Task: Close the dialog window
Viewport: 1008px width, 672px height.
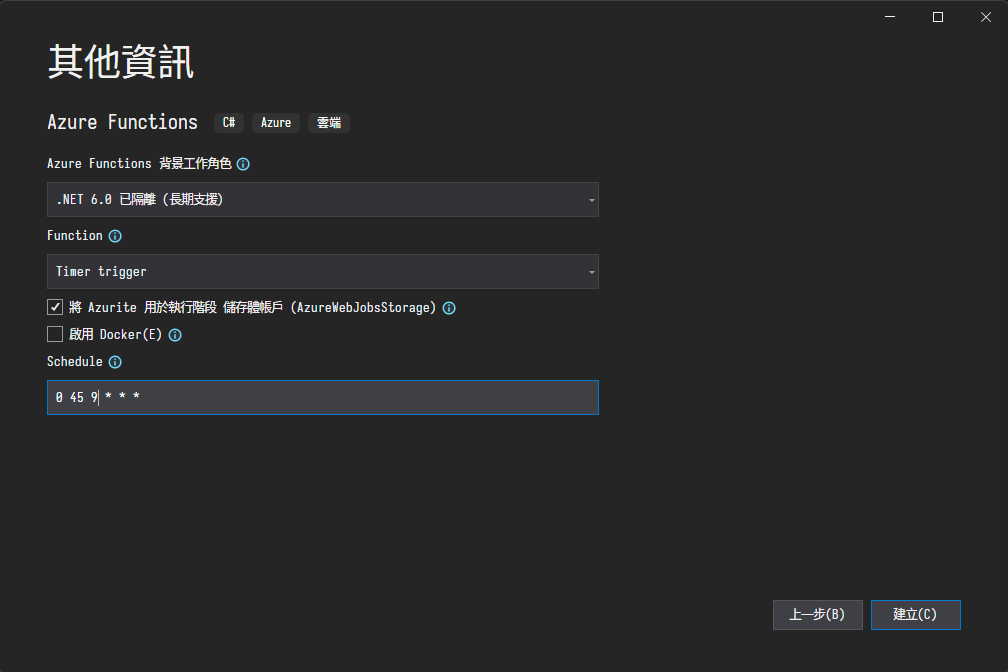Action: pos(986,17)
